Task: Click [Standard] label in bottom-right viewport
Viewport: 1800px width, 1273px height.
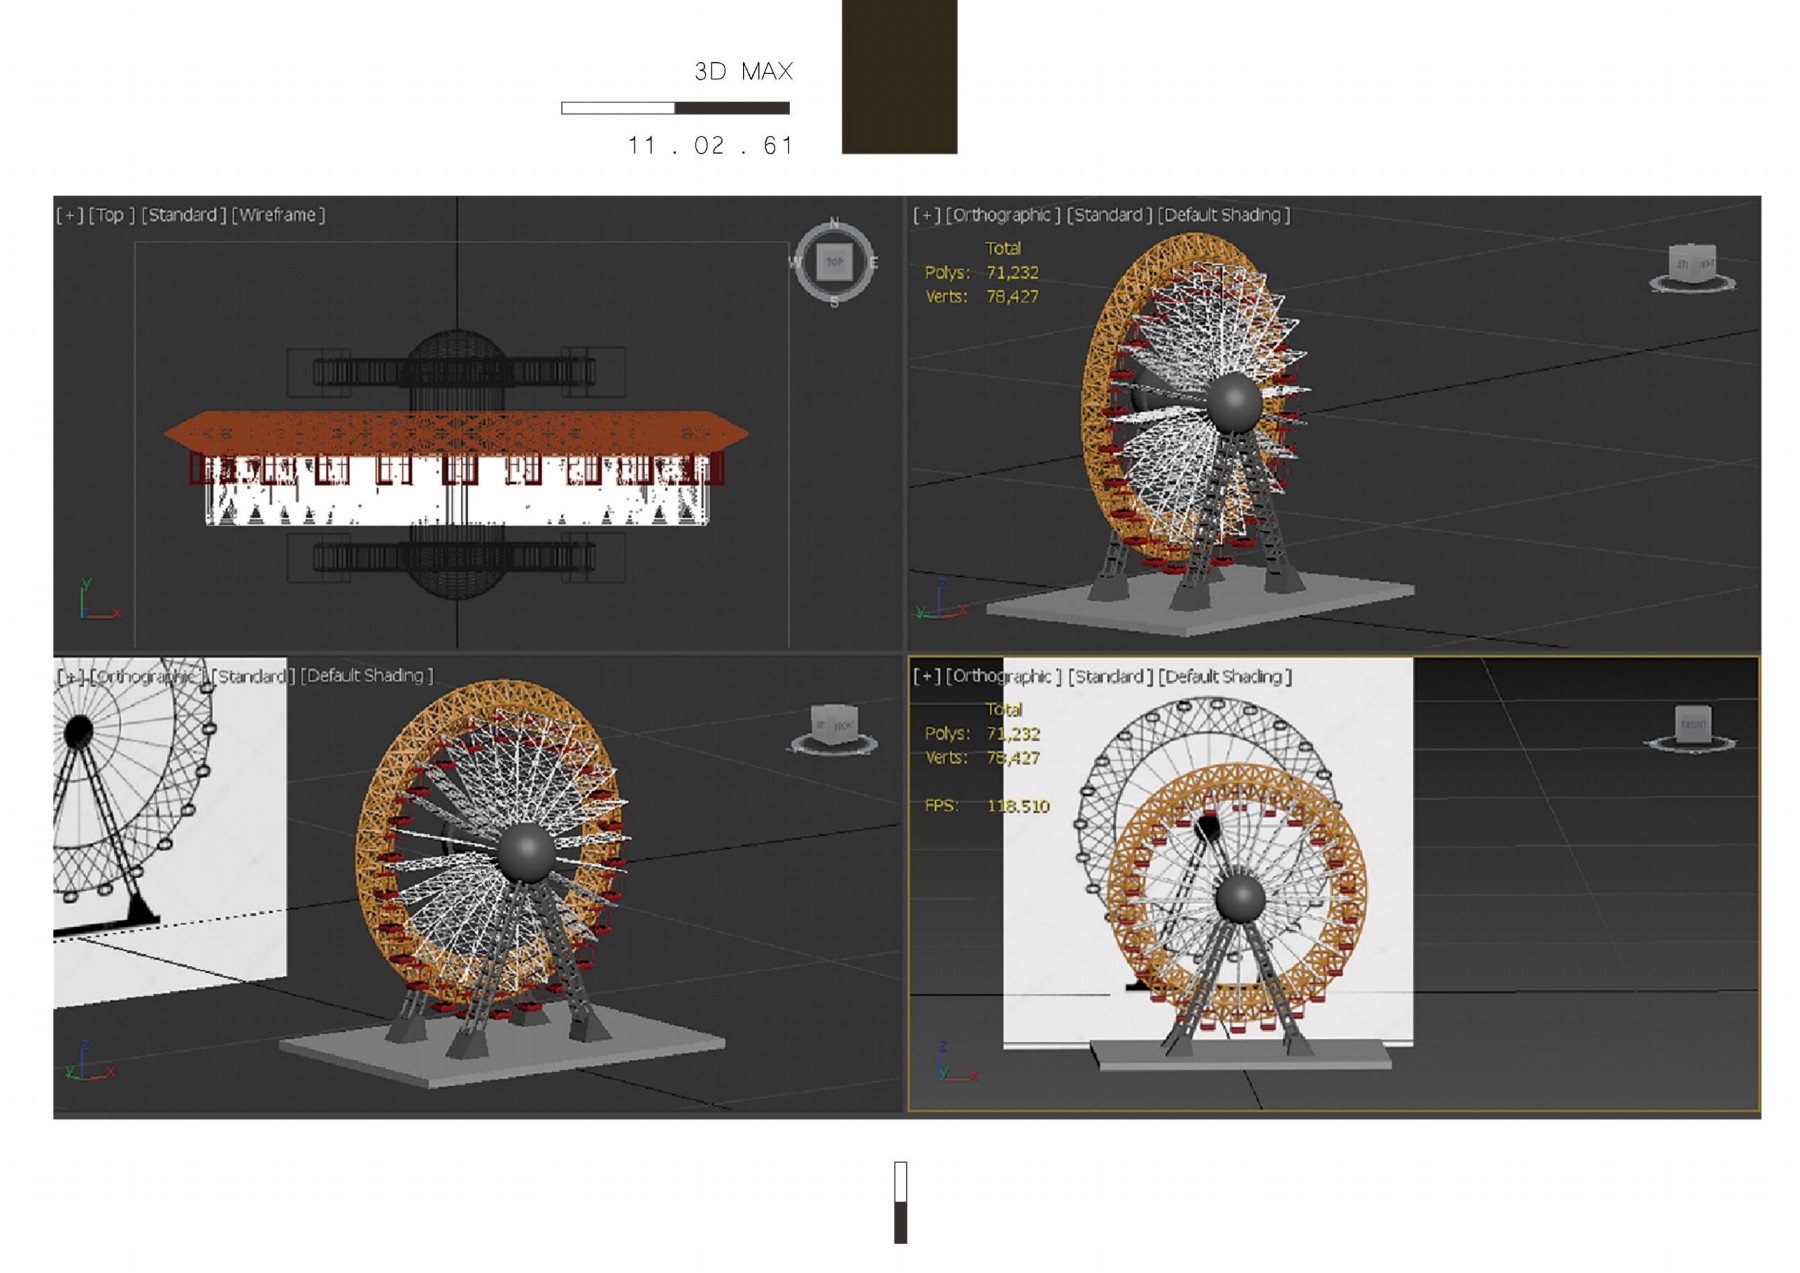Action: tap(1110, 677)
